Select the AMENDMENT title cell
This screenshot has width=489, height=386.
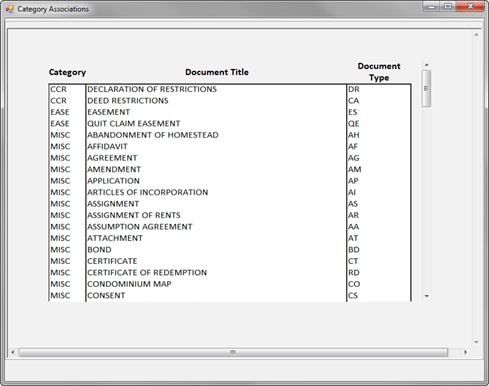coord(114,169)
